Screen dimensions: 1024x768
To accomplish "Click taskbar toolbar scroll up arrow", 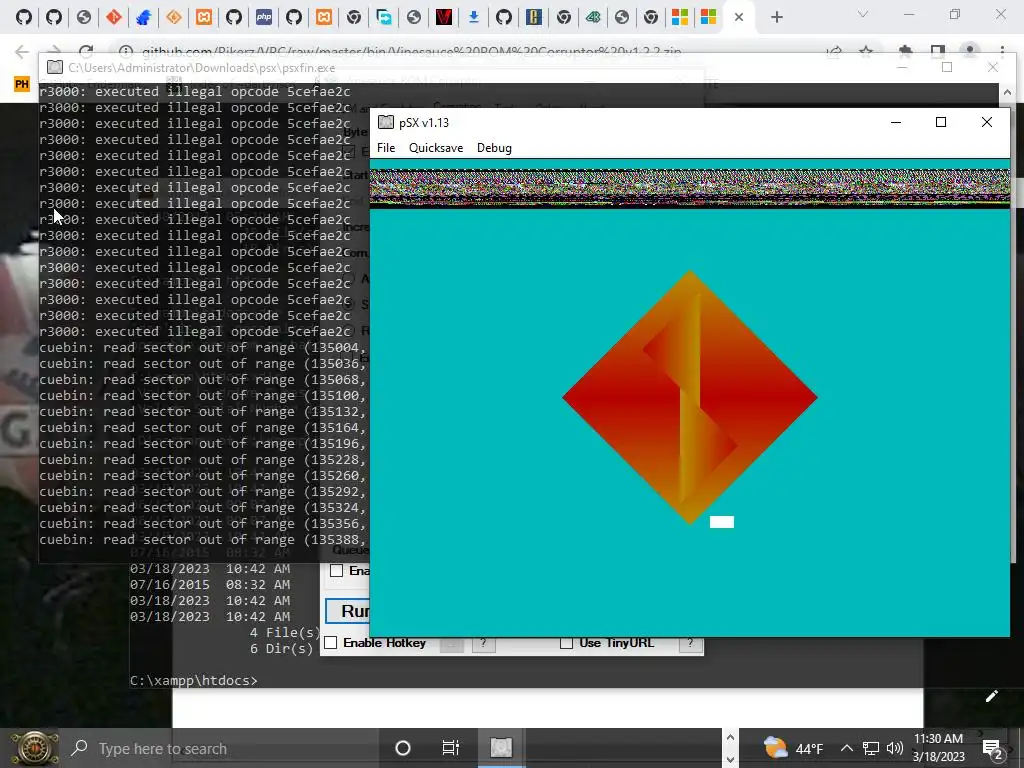I will pos(730,737).
